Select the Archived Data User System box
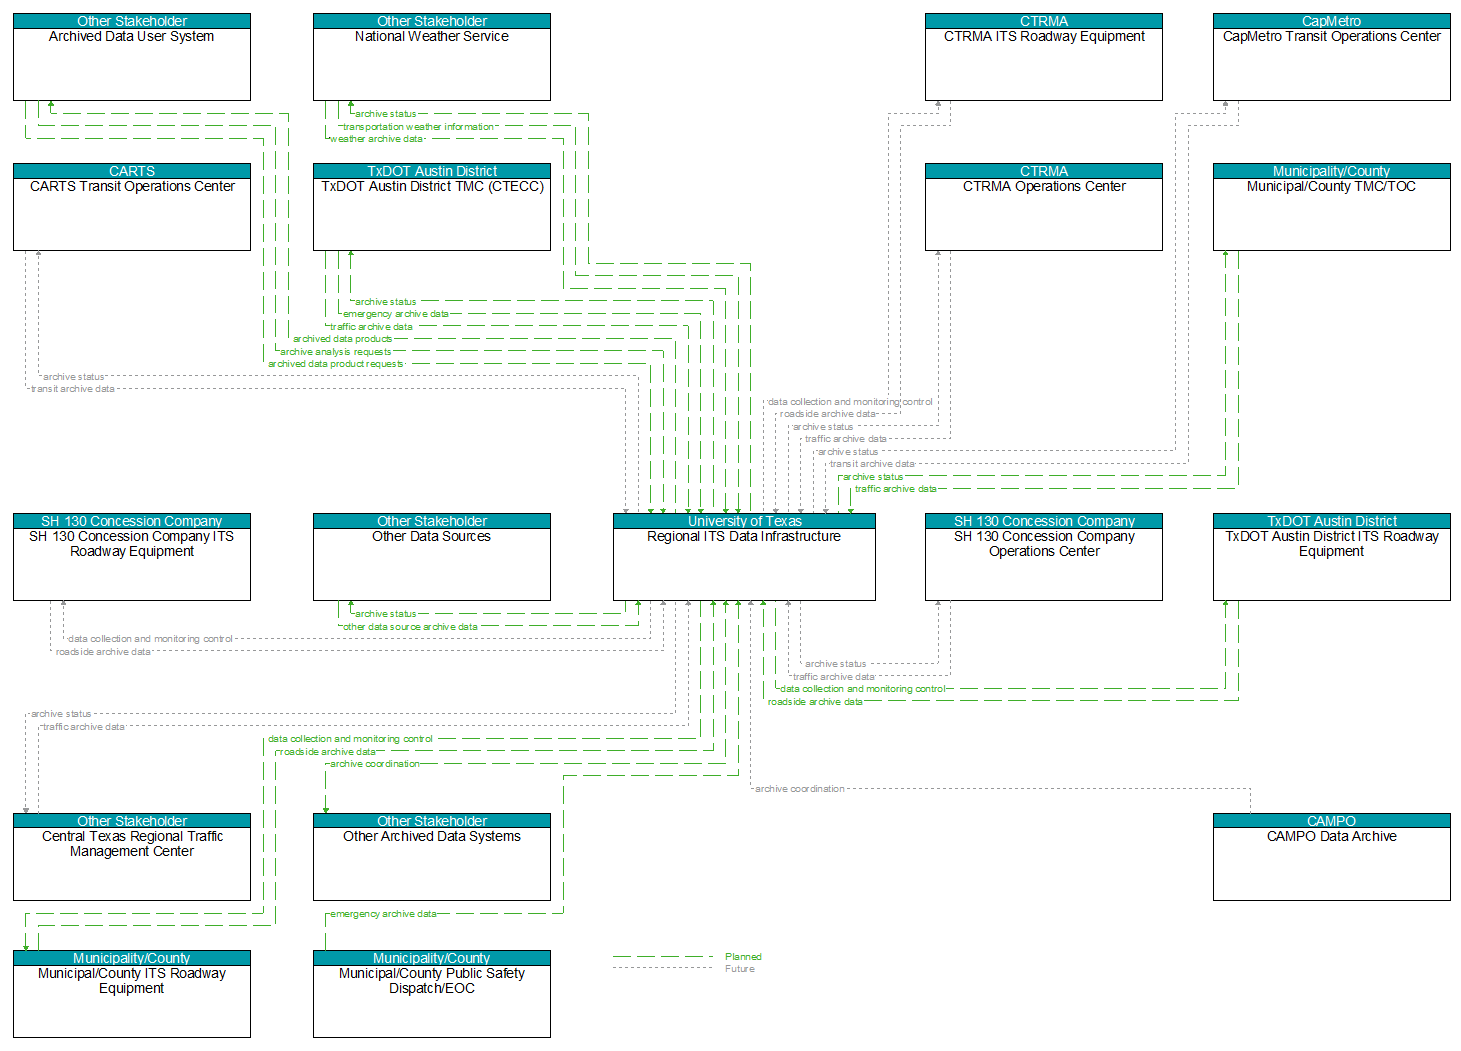The image size is (1461, 1051). (x=132, y=57)
